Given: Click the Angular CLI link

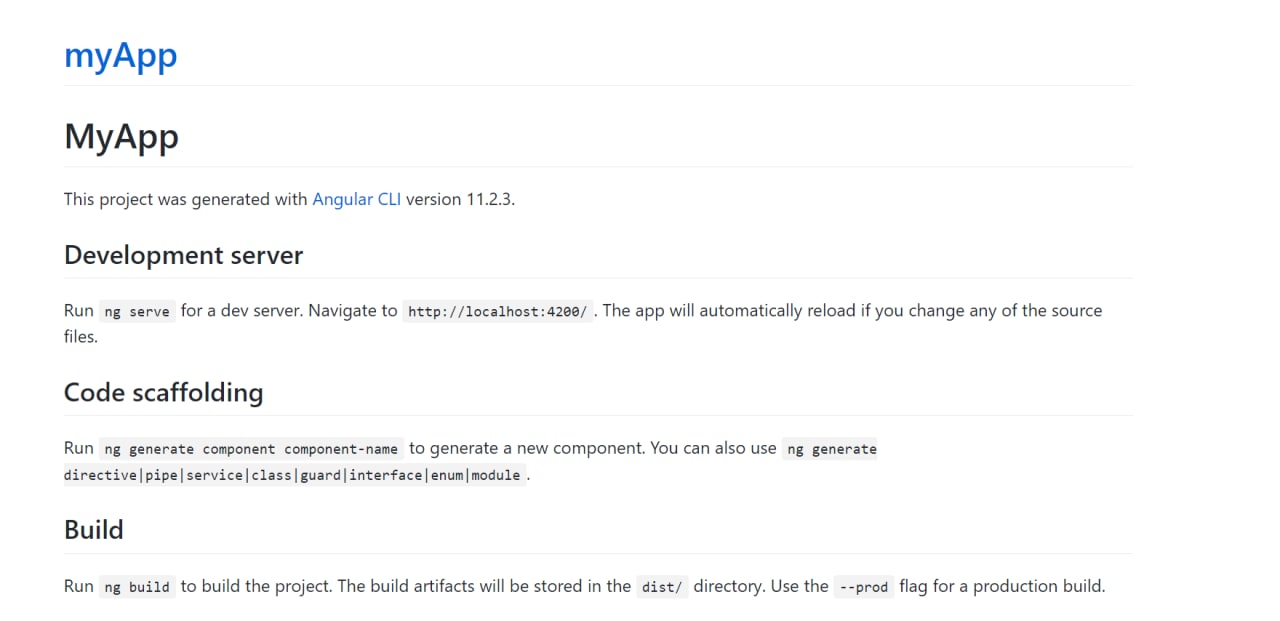Looking at the screenshot, I should tap(357, 199).
